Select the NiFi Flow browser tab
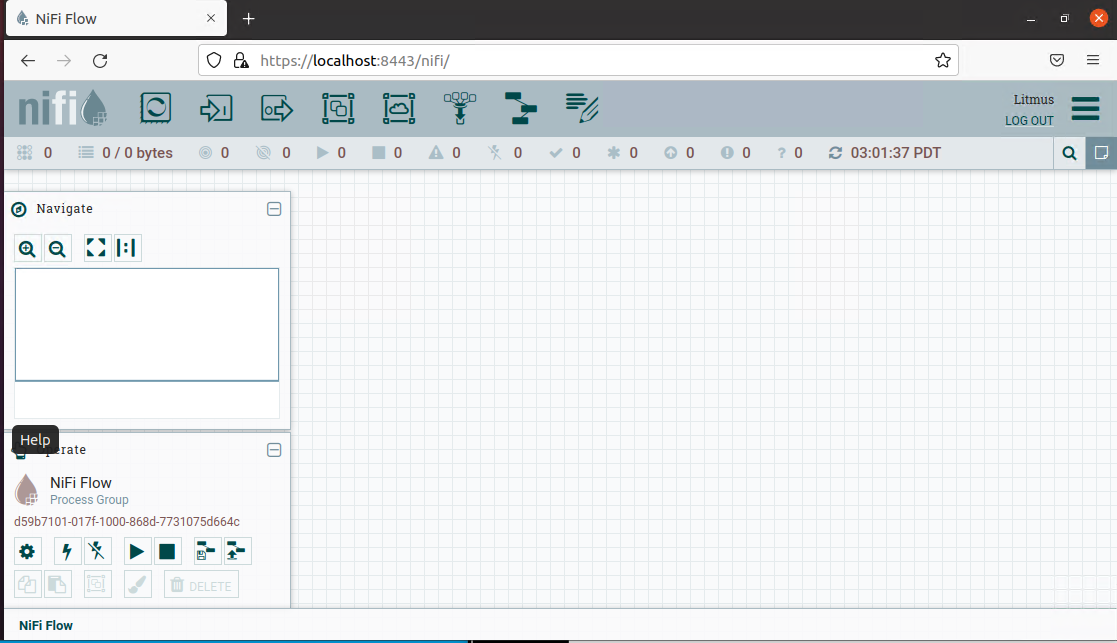The width and height of the screenshot is (1117, 643). tap(116, 19)
